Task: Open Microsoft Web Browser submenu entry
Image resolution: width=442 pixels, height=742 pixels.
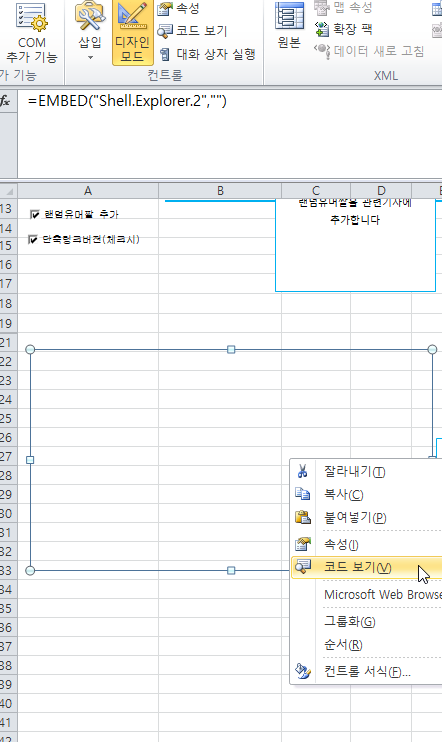Action: click(x=367, y=594)
